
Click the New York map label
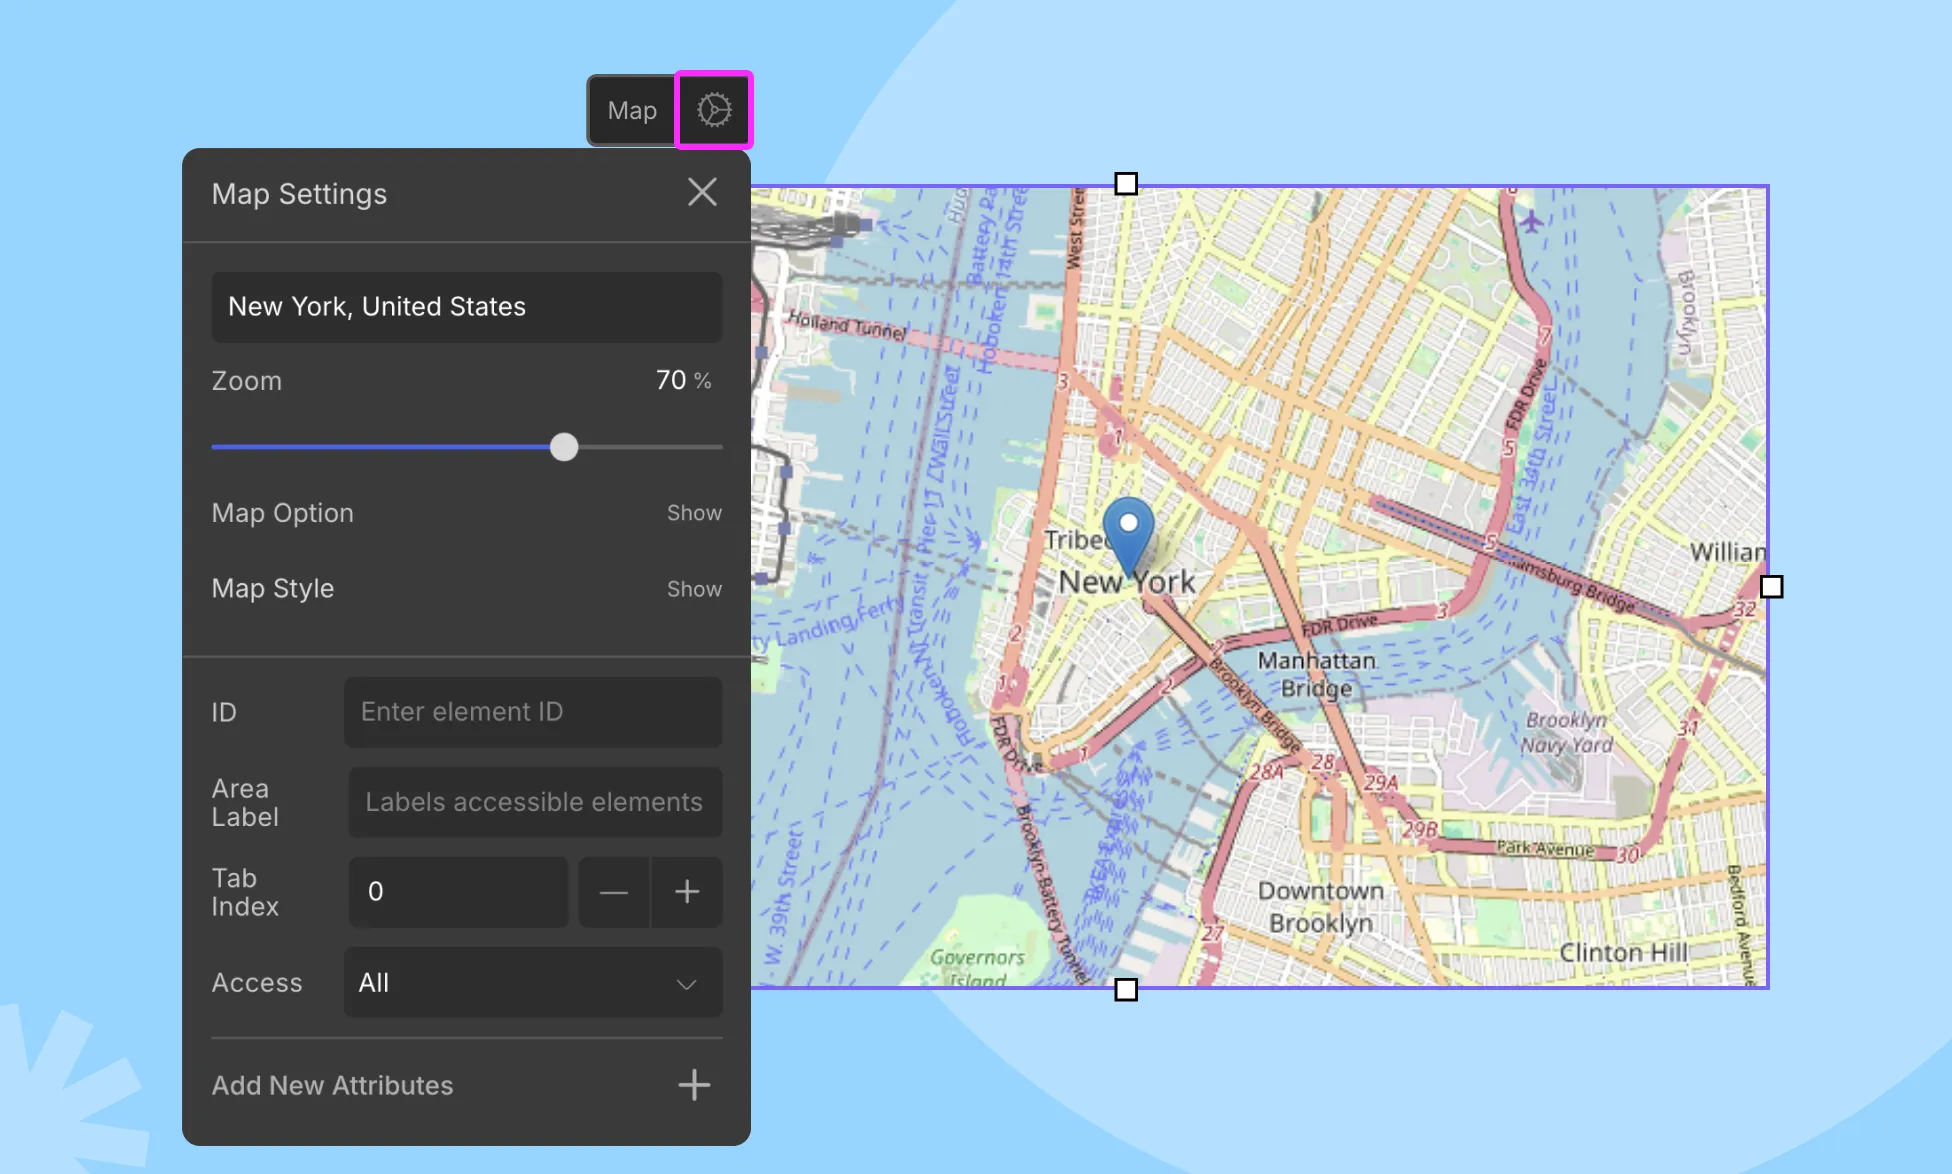[1126, 582]
